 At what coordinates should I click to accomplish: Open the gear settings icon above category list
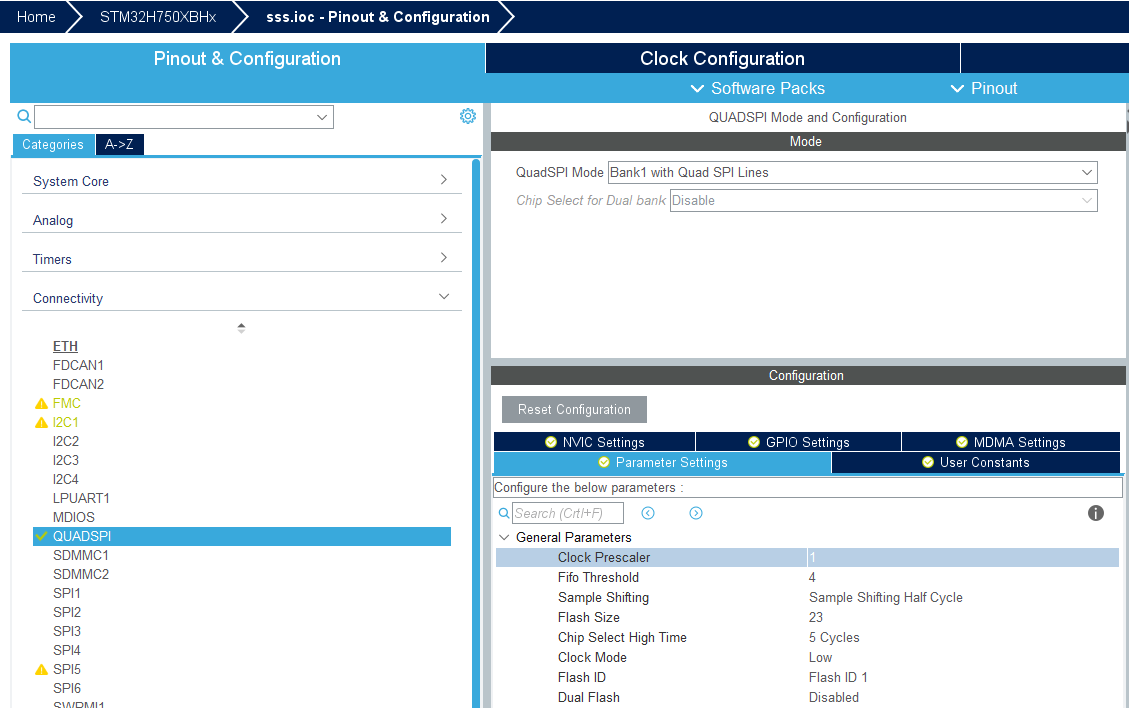coord(468,116)
